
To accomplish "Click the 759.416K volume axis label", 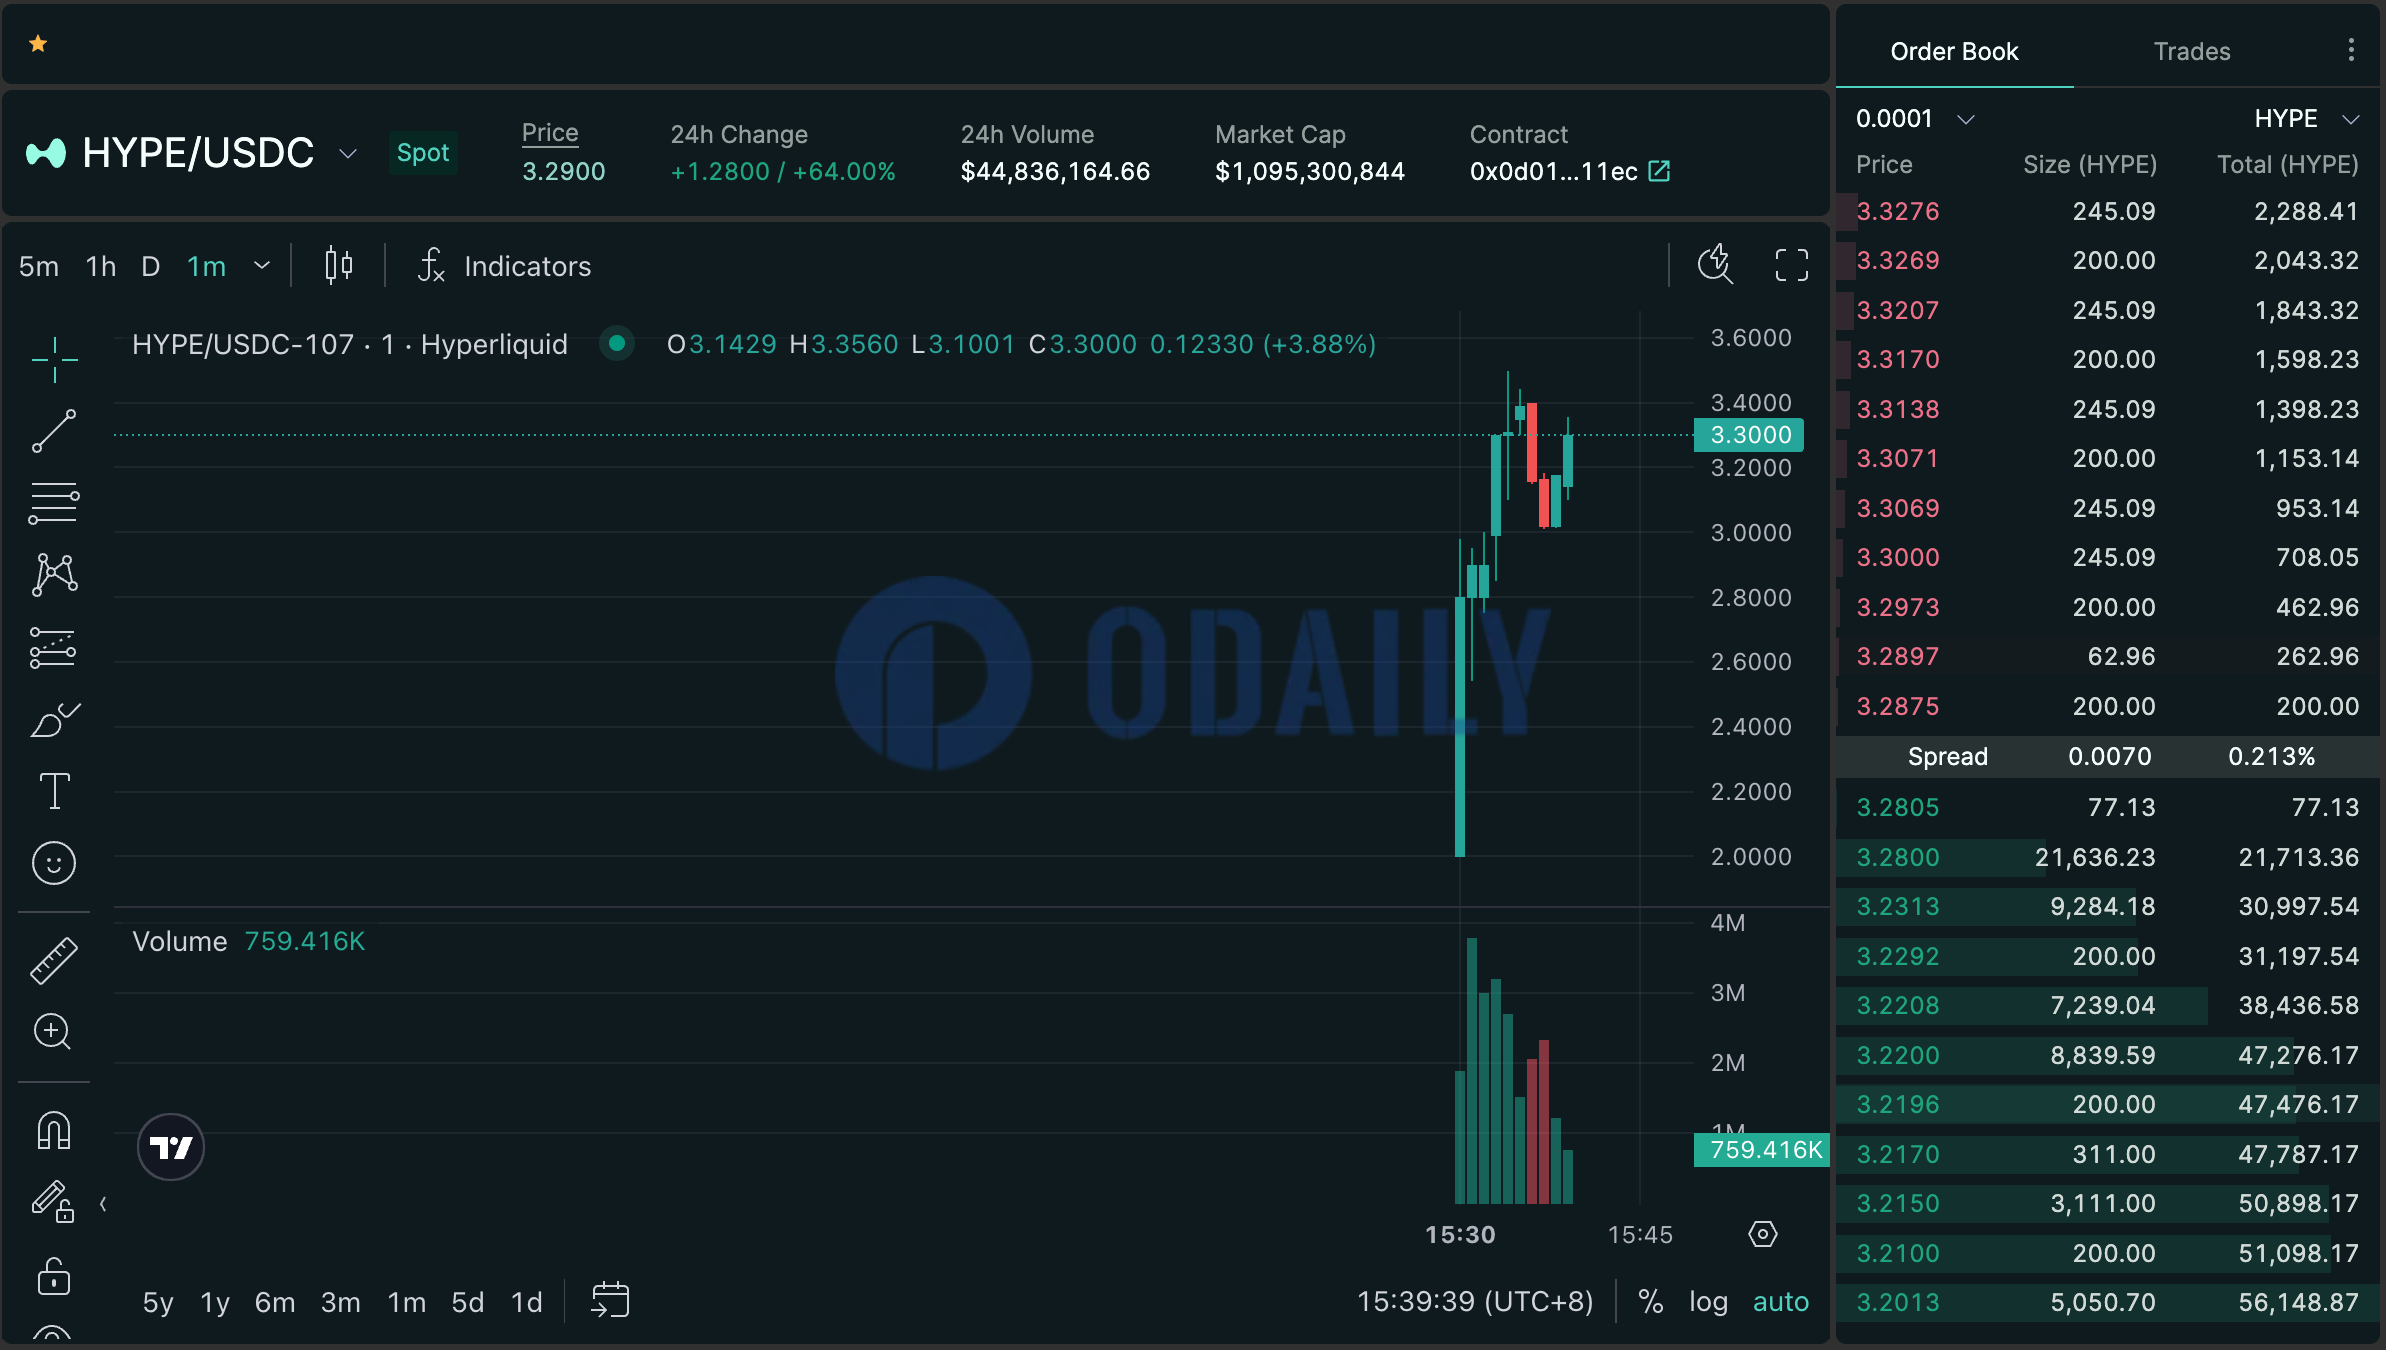I will (x=1762, y=1150).
